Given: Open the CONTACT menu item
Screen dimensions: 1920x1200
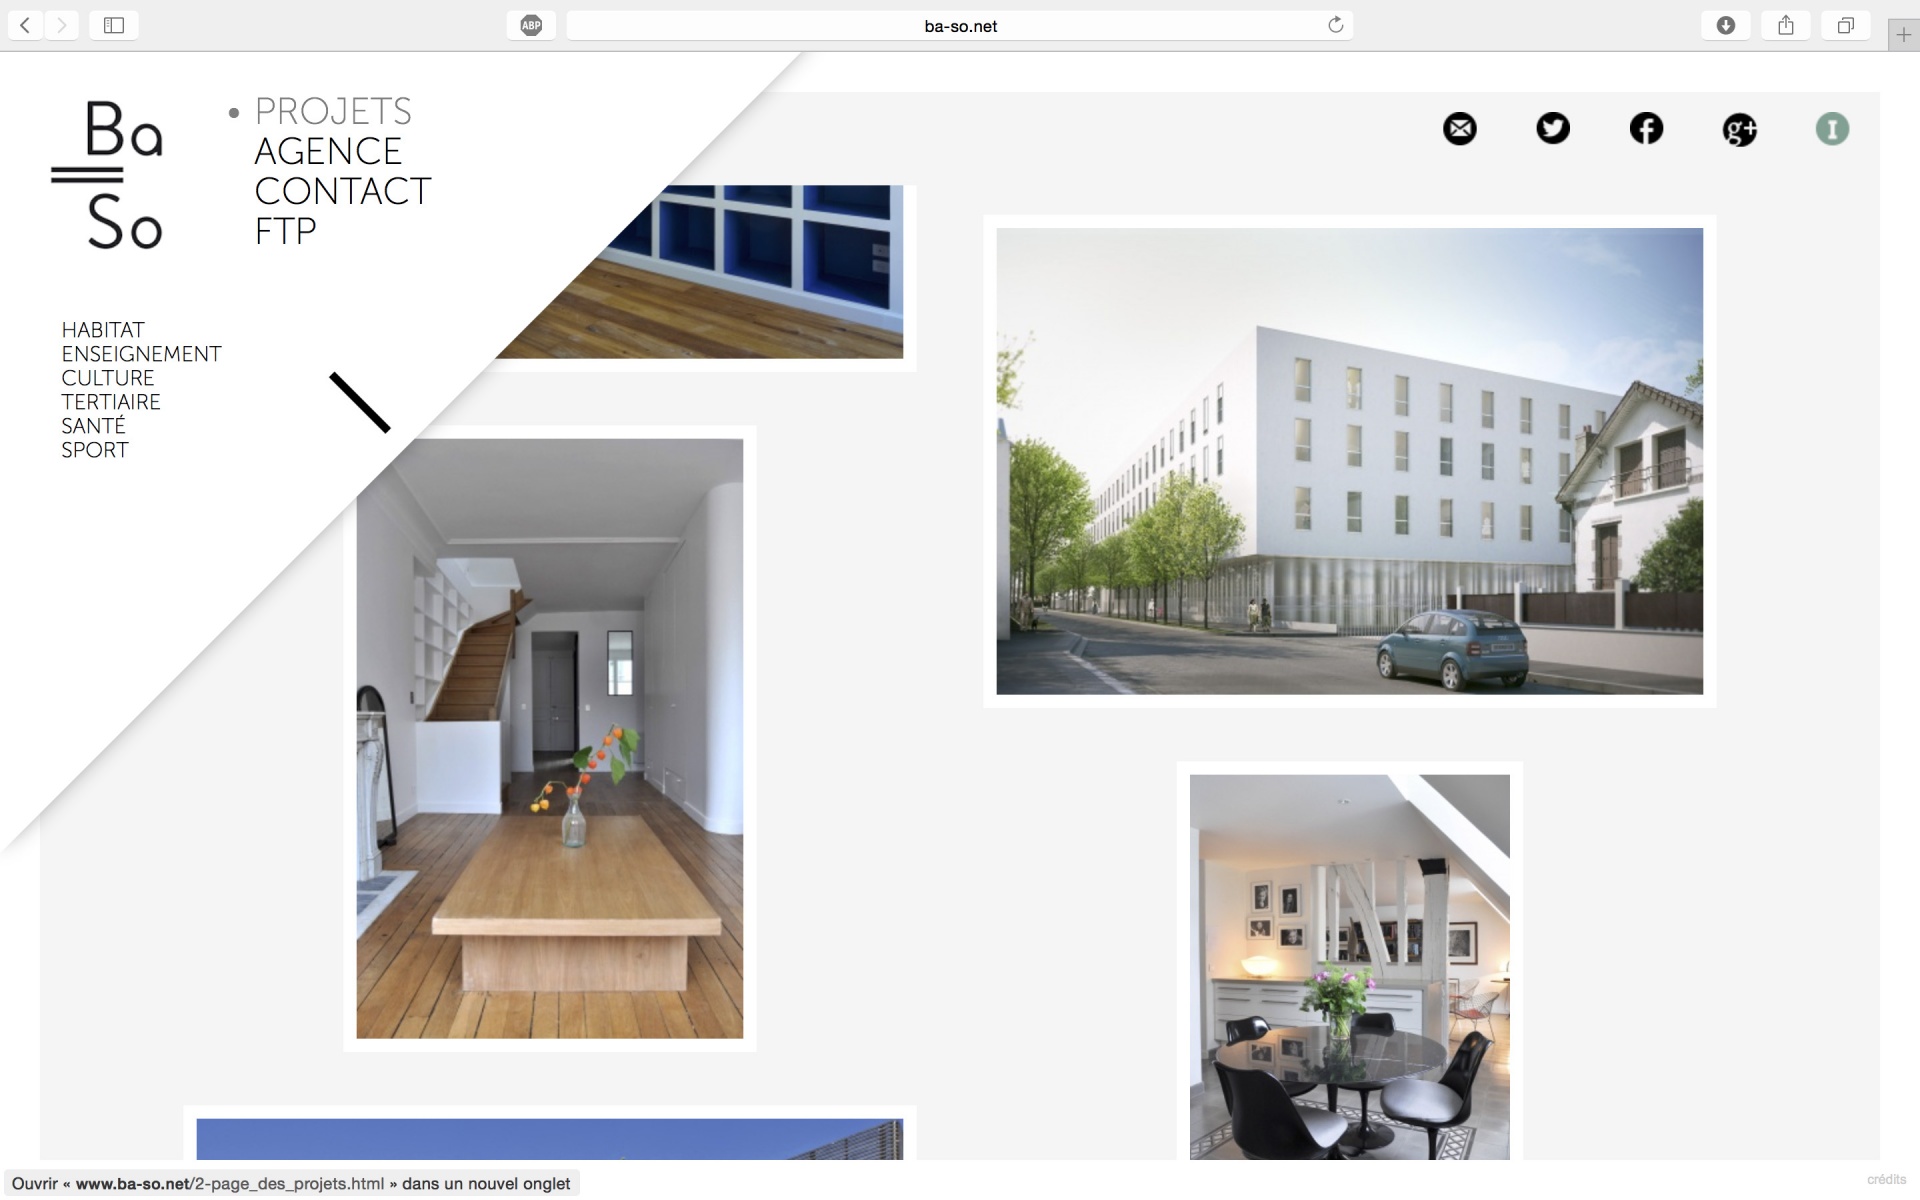Looking at the screenshot, I should click(343, 191).
